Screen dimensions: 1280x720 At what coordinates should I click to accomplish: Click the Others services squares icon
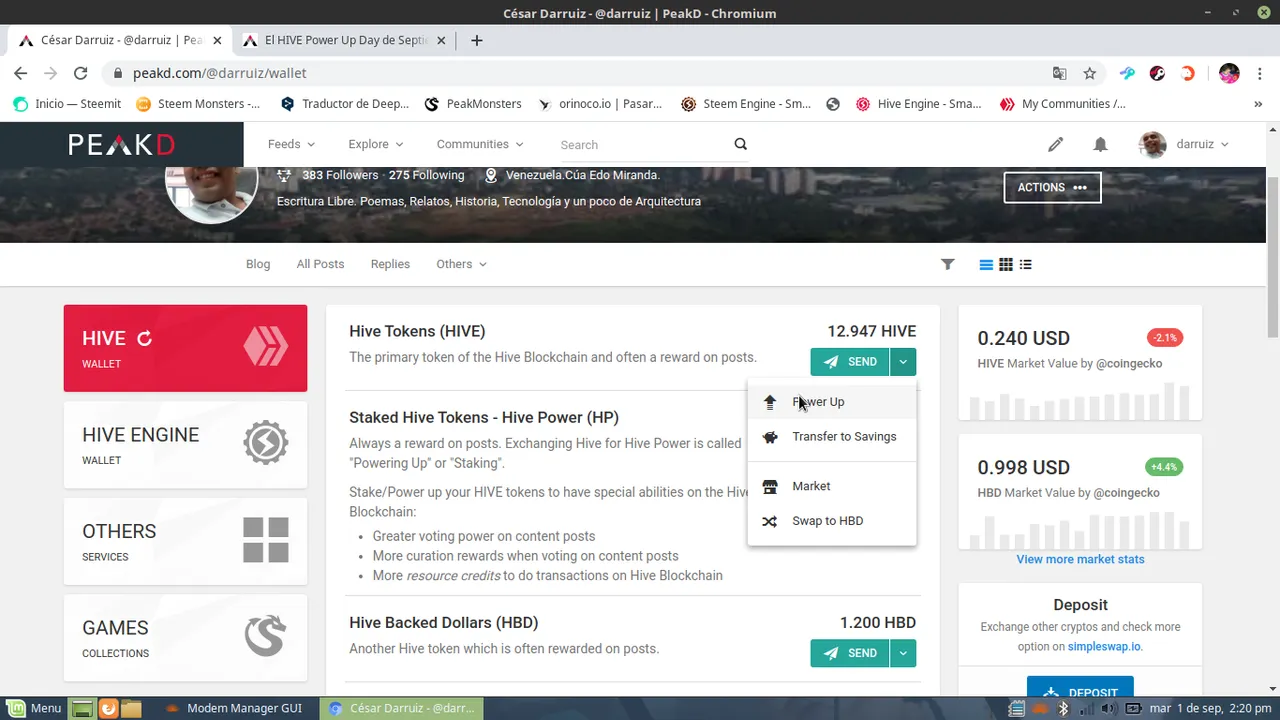pos(265,540)
